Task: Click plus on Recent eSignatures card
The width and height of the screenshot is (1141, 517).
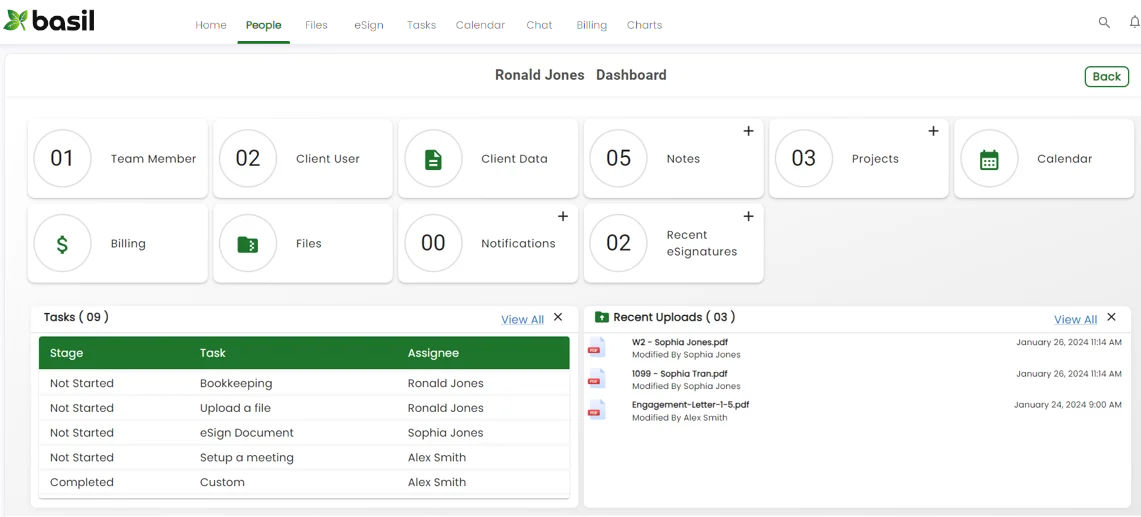Action: pos(748,216)
